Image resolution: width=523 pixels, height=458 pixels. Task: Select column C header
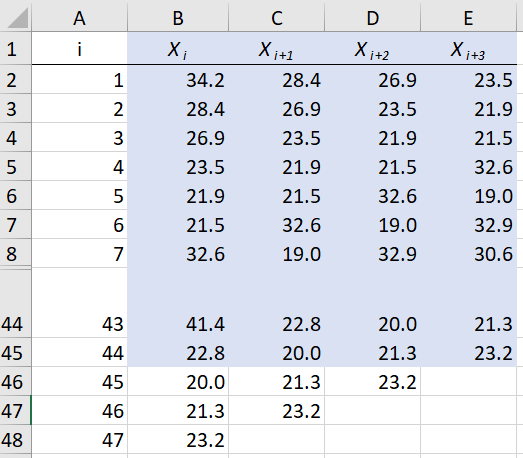tap(277, 18)
